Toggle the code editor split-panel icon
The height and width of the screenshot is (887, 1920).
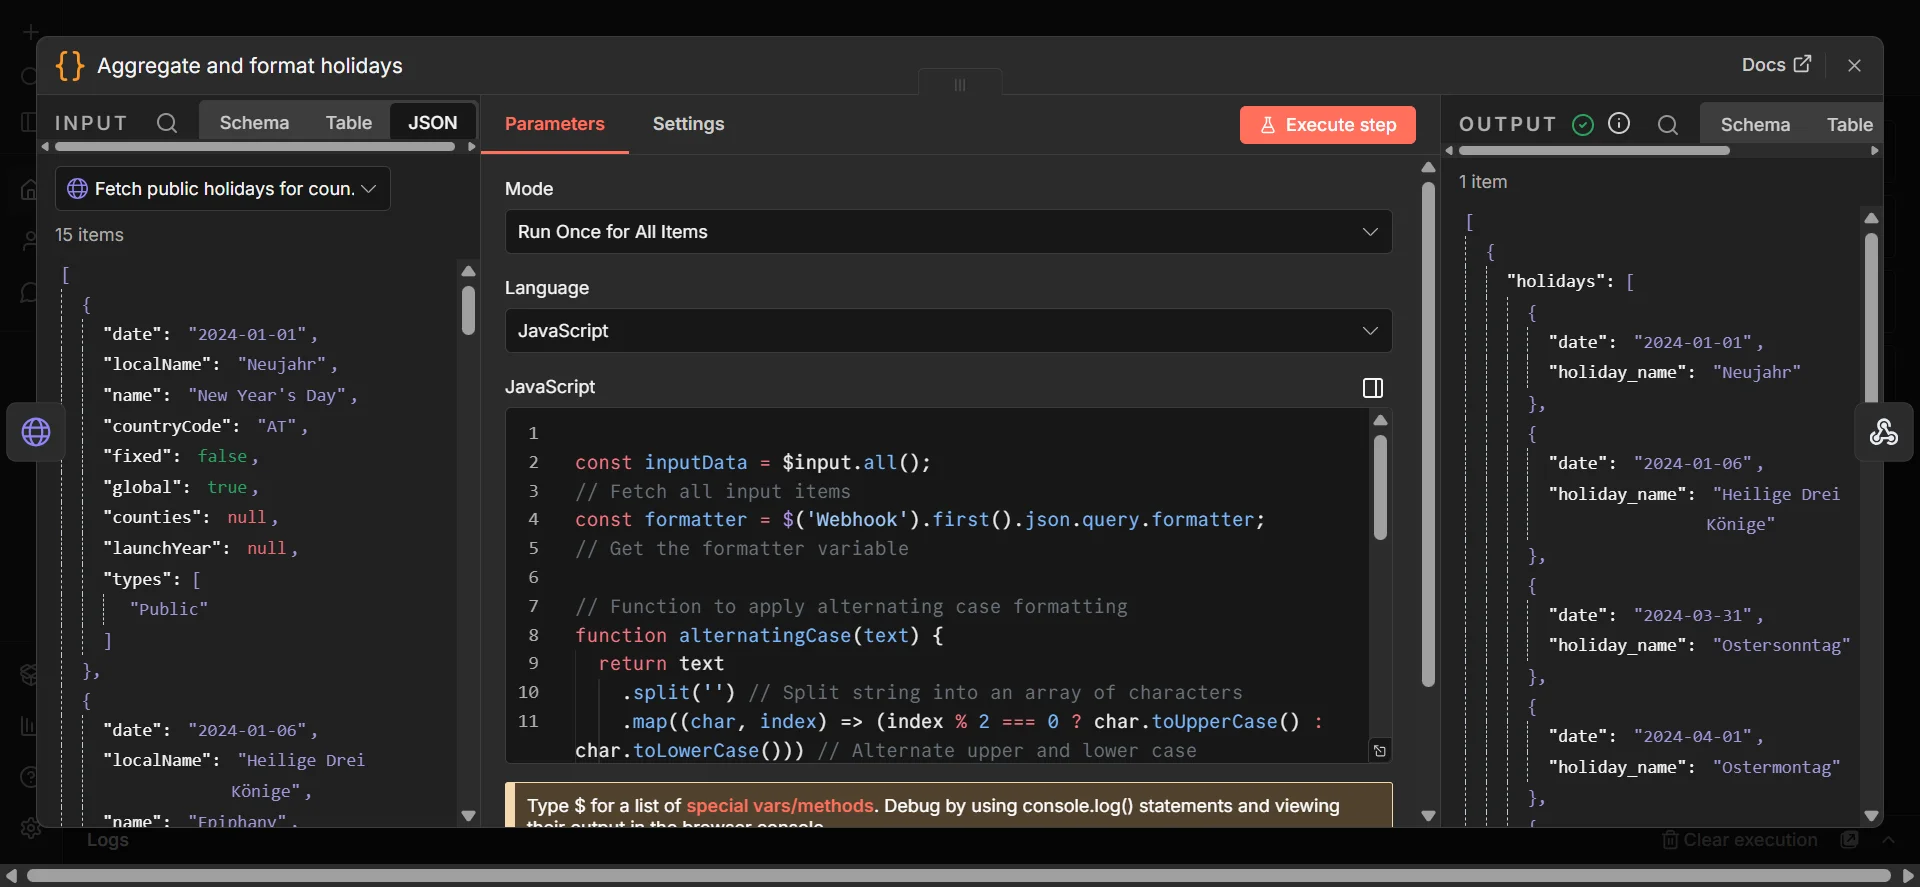[x=1373, y=388]
